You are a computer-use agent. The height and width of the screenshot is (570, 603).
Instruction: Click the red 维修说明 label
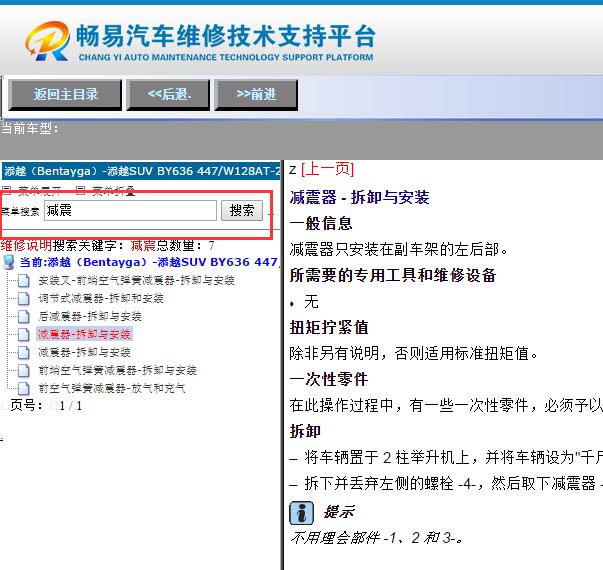pos(26,245)
